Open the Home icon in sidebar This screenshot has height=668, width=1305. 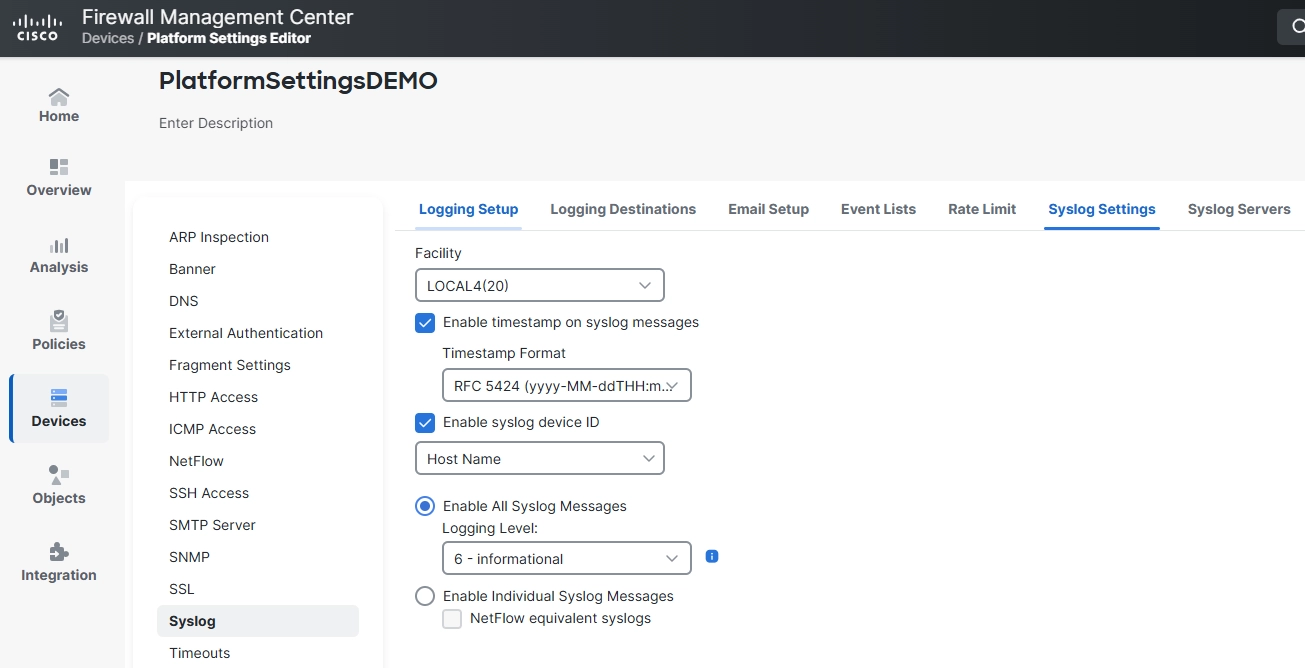point(59,97)
